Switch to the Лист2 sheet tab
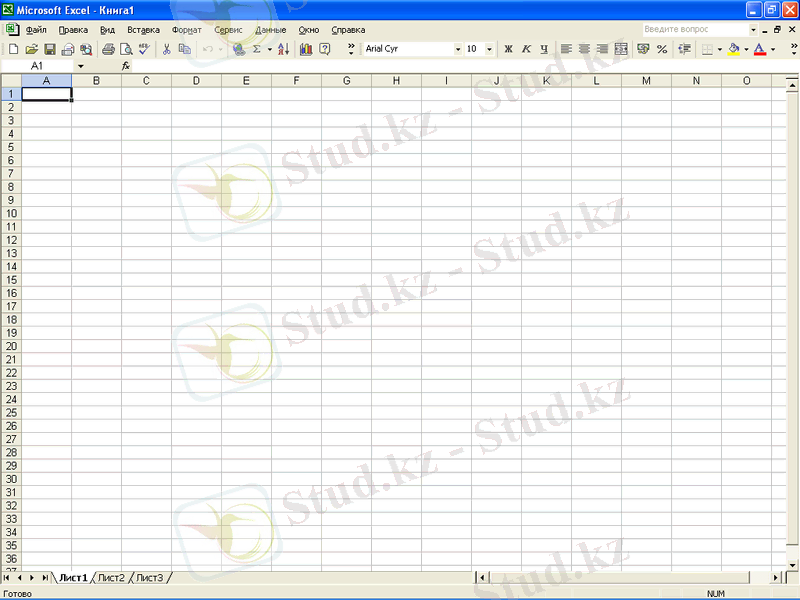800x600 pixels. [x=111, y=578]
